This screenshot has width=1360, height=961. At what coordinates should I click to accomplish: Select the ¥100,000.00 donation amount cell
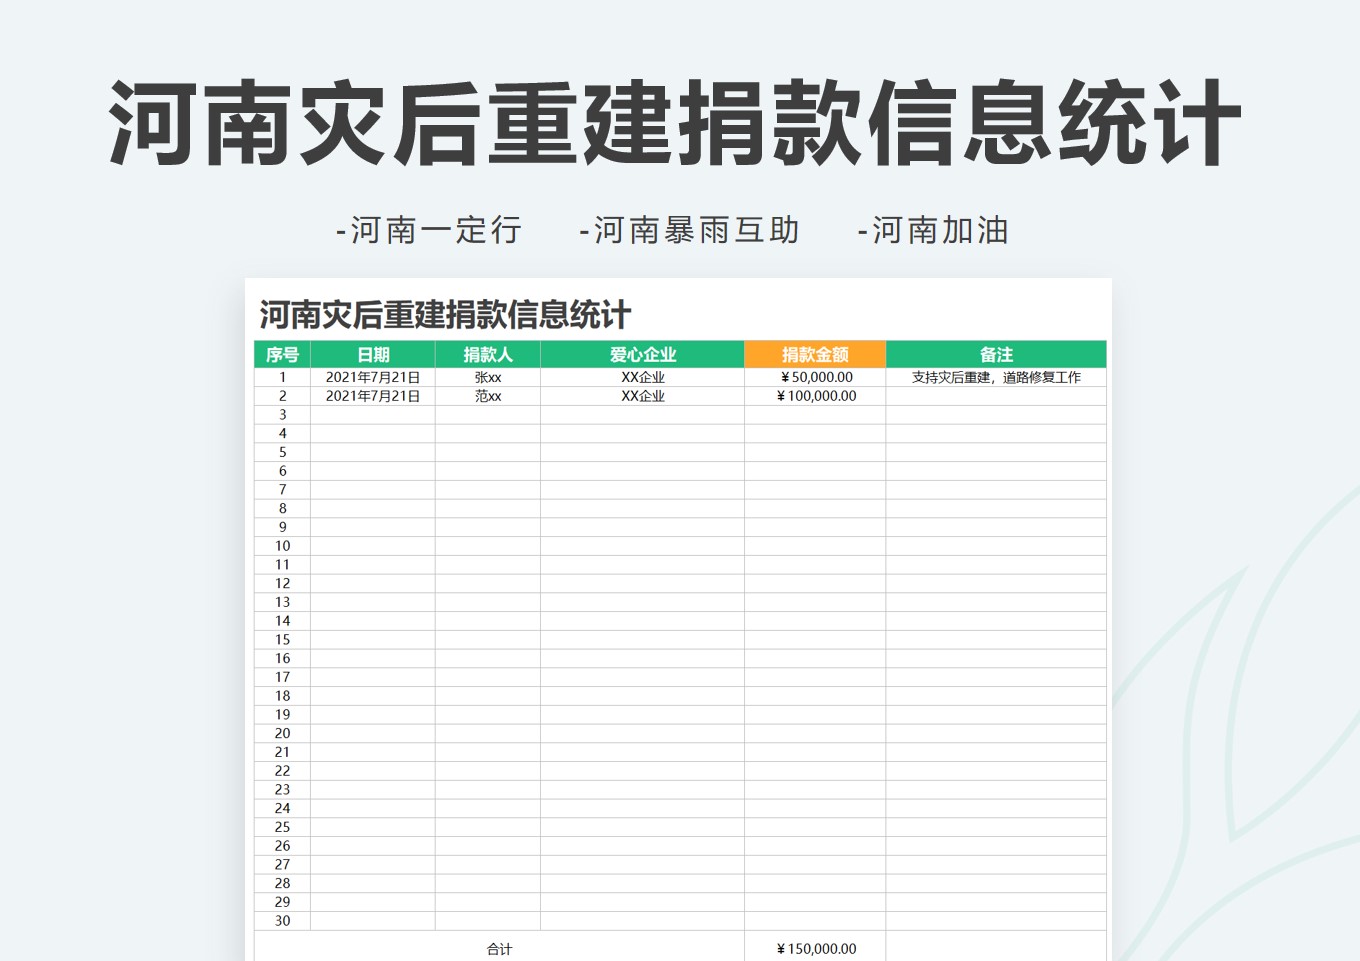pyautogui.click(x=815, y=395)
